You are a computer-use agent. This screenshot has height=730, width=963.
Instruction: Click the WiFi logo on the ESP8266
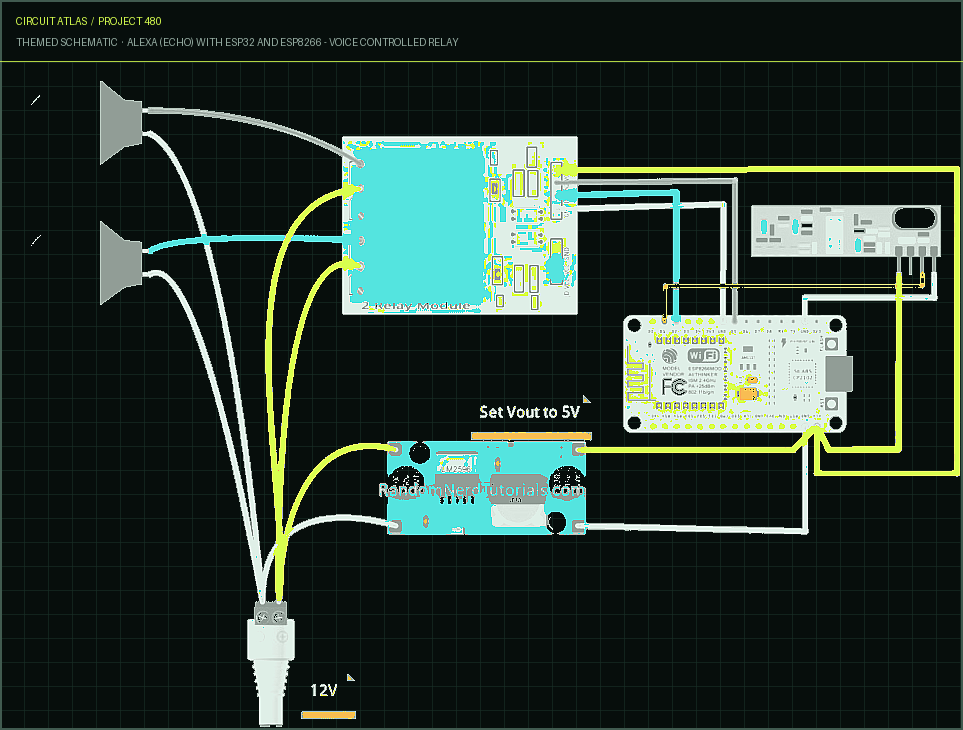tap(703, 355)
